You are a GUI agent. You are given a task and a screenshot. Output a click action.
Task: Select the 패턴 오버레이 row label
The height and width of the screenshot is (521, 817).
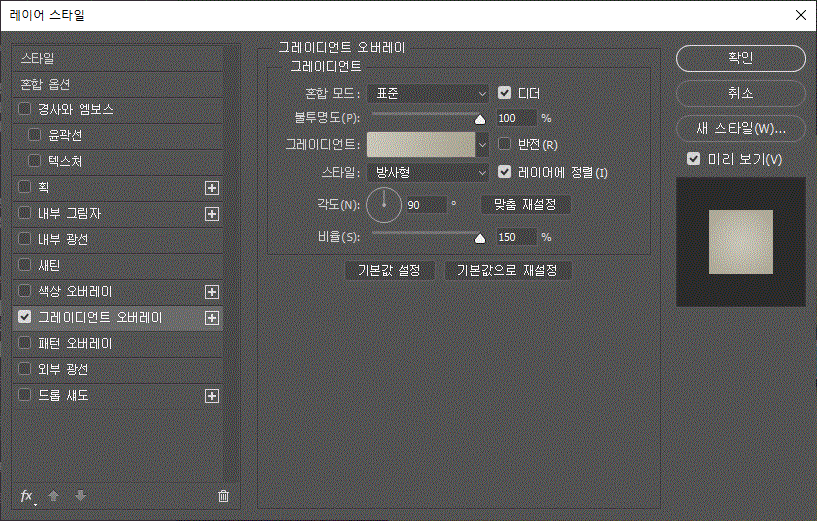[75, 344]
